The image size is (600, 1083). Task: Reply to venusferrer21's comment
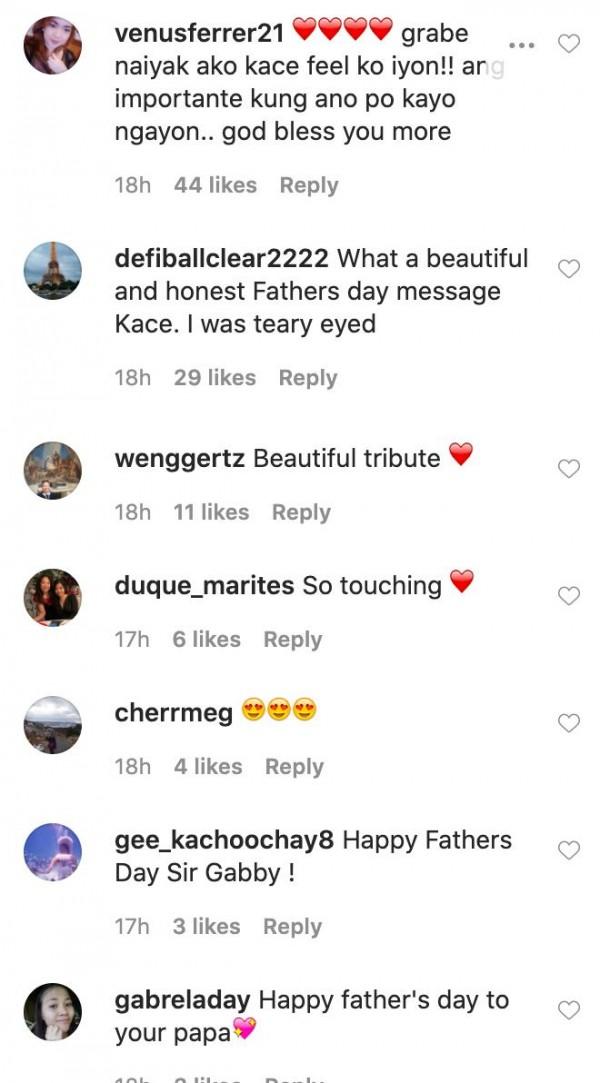pyautogui.click(x=309, y=185)
